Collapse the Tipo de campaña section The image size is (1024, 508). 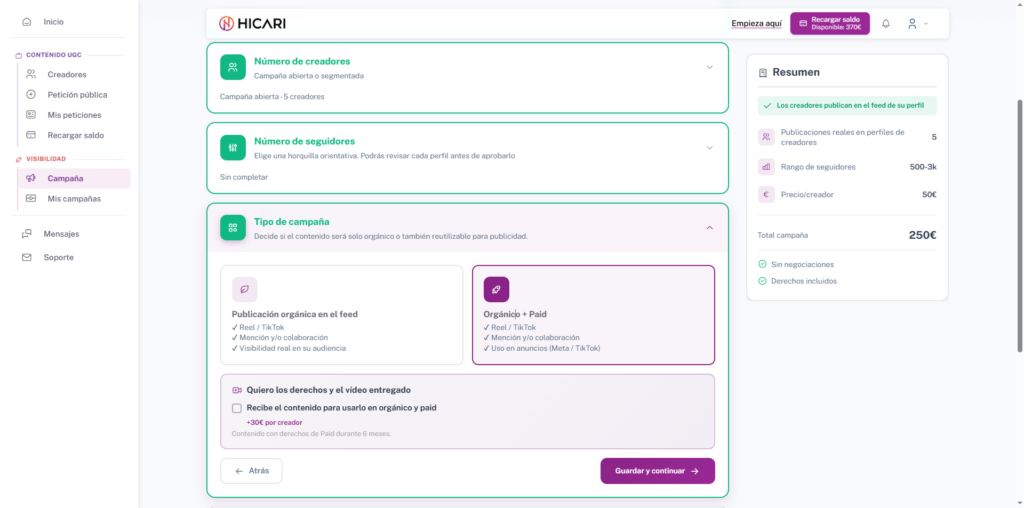pos(709,227)
